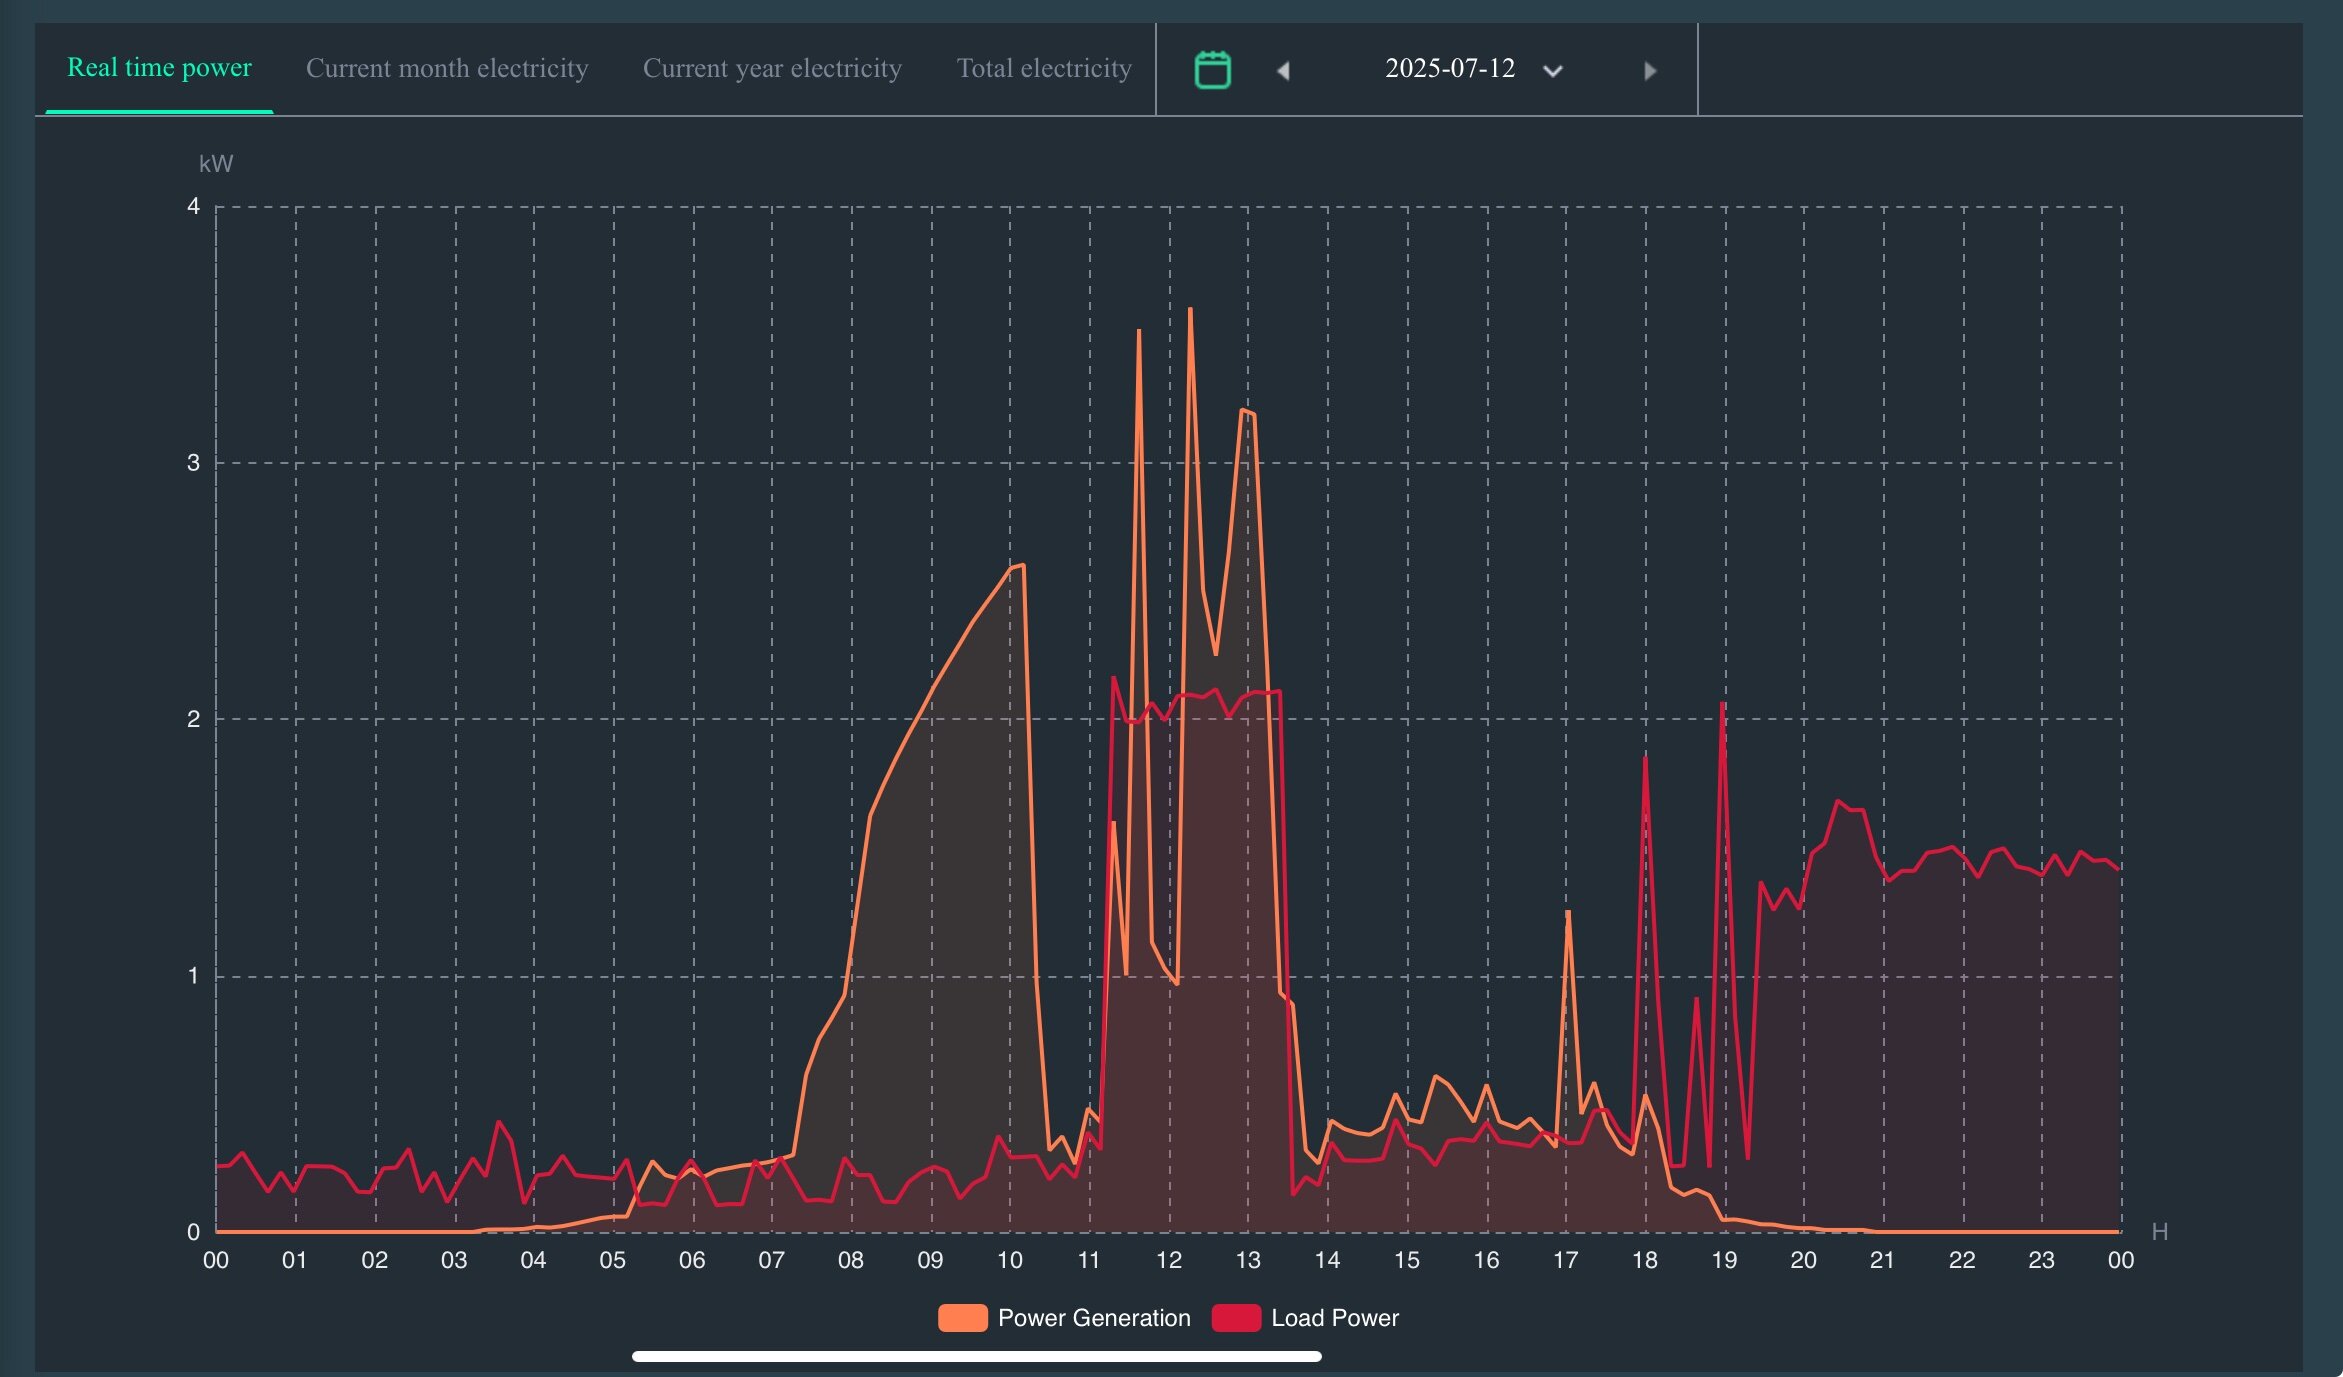Click the 03 hour axis label

[x=454, y=1260]
